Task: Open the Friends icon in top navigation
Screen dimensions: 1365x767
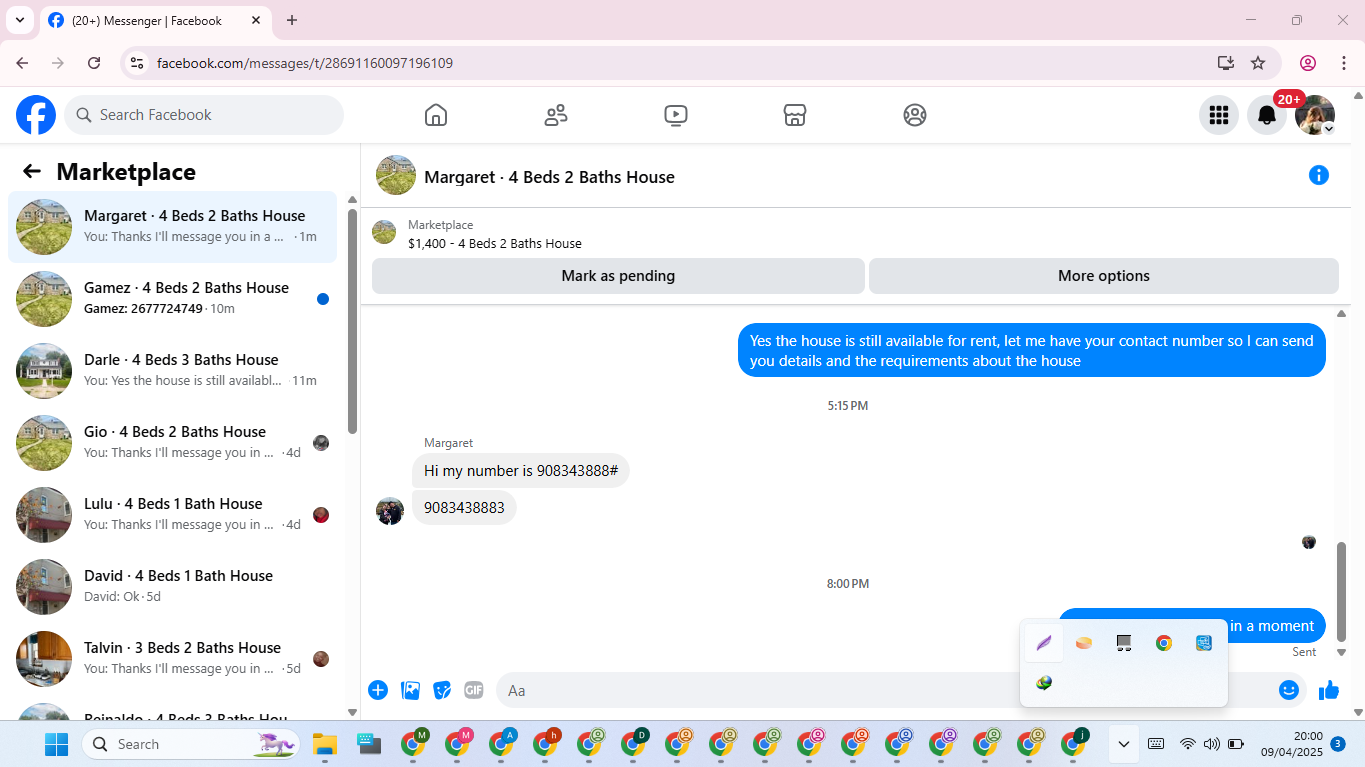Action: pyautogui.click(x=556, y=115)
